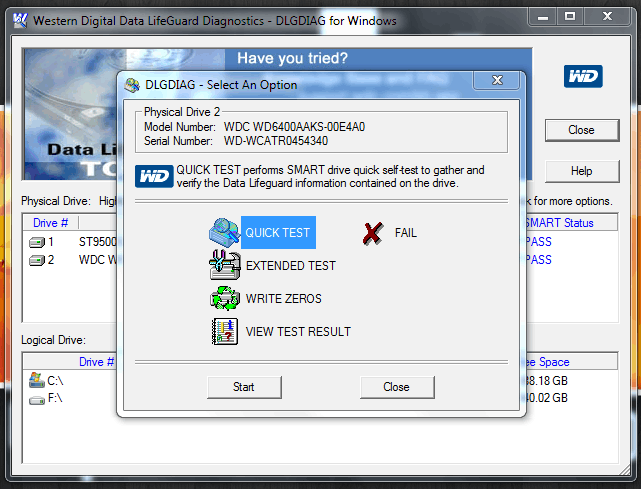This screenshot has width=641, height=489.
Task: Close the DLGDIAG dialog with X
Action: click(497, 80)
